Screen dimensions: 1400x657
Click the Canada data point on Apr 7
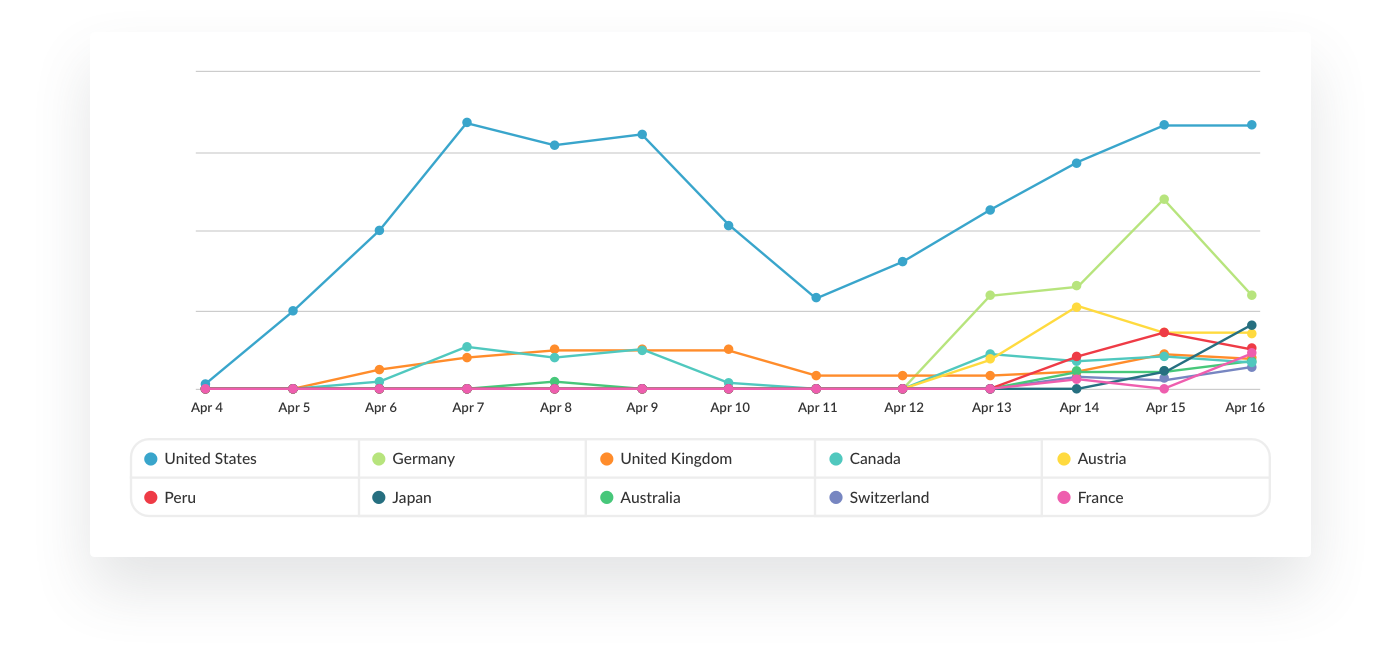(x=467, y=347)
